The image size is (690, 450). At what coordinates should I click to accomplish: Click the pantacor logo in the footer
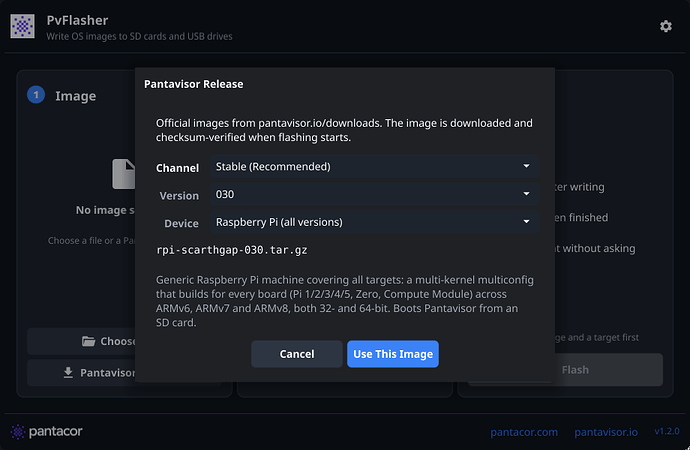[47, 432]
